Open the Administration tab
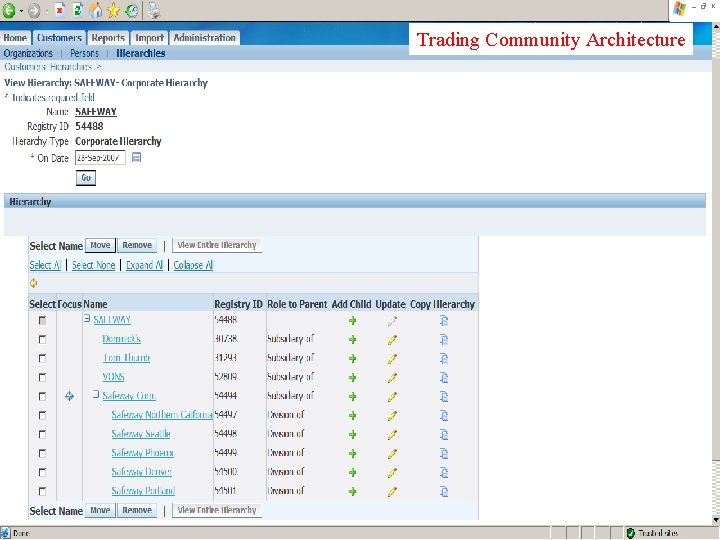This screenshot has height=540, width=720. click(x=204, y=38)
